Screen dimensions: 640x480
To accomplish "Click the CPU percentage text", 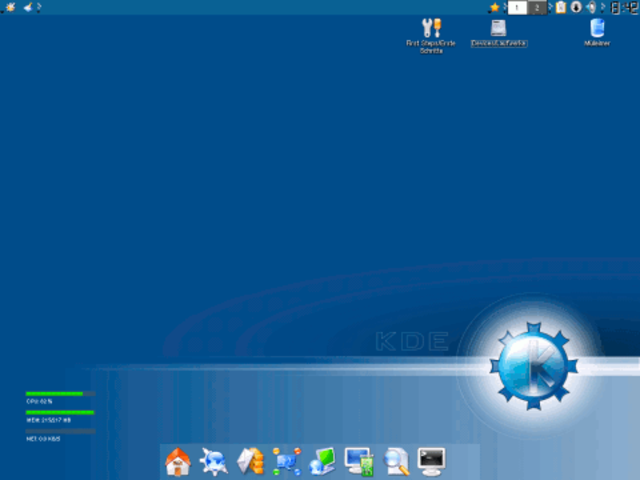I will pyautogui.click(x=39, y=402).
